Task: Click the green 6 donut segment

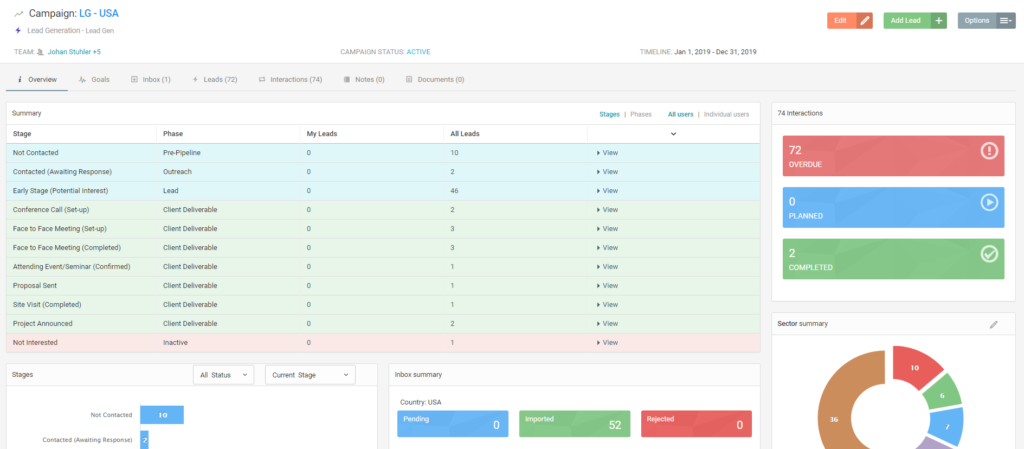Action: pyautogui.click(x=942, y=395)
